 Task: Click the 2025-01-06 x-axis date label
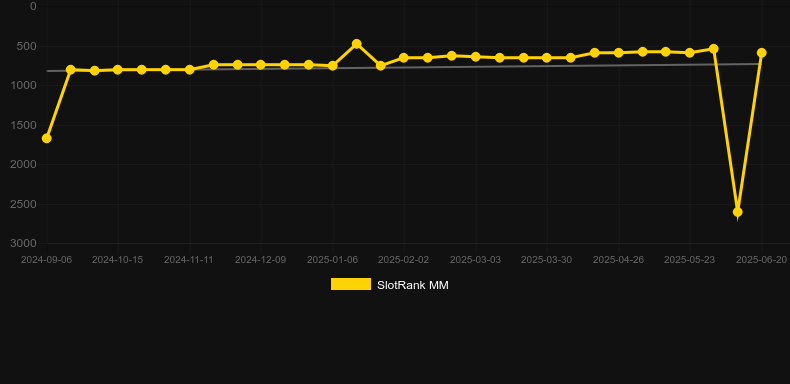(333, 260)
